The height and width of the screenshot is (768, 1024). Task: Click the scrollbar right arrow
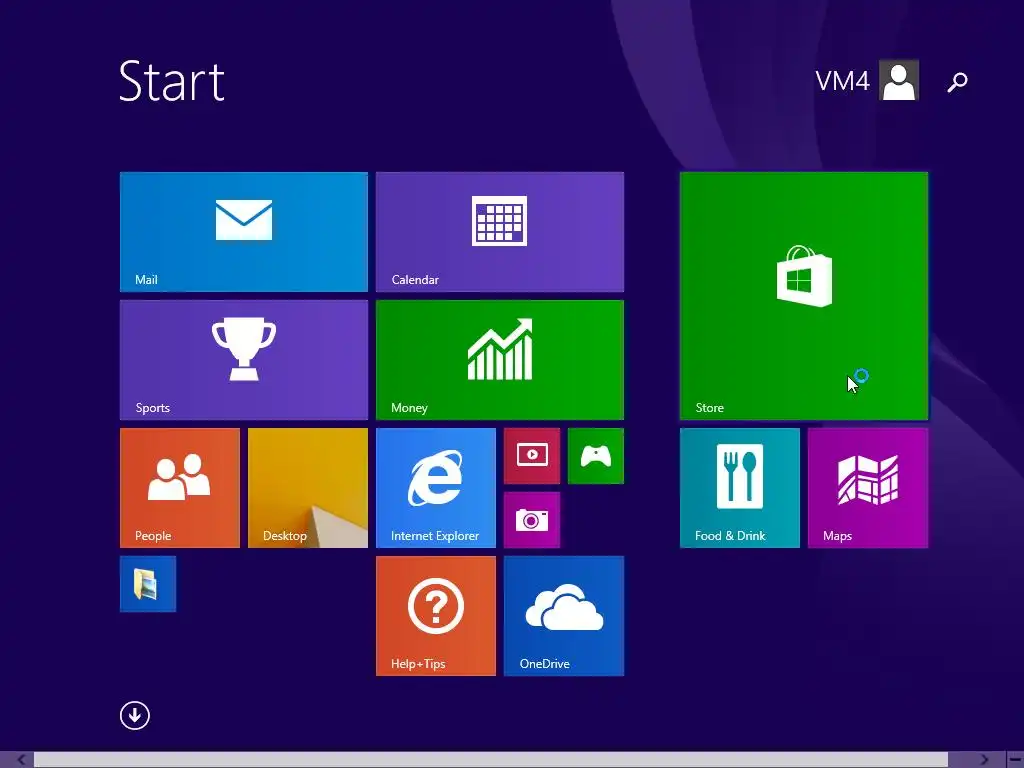pyautogui.click(x=984, y=760)
